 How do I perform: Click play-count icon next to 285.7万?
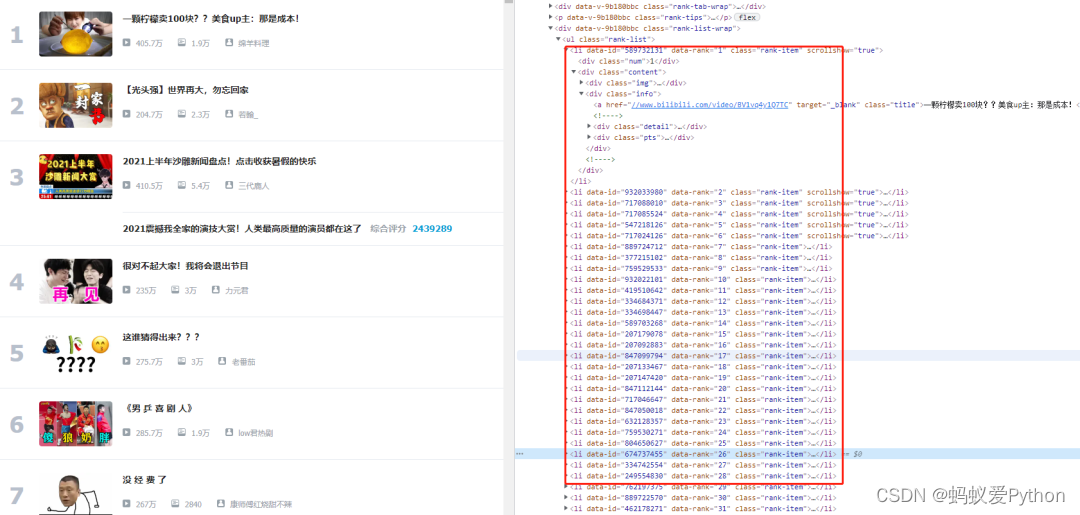[x=127, y=432]
